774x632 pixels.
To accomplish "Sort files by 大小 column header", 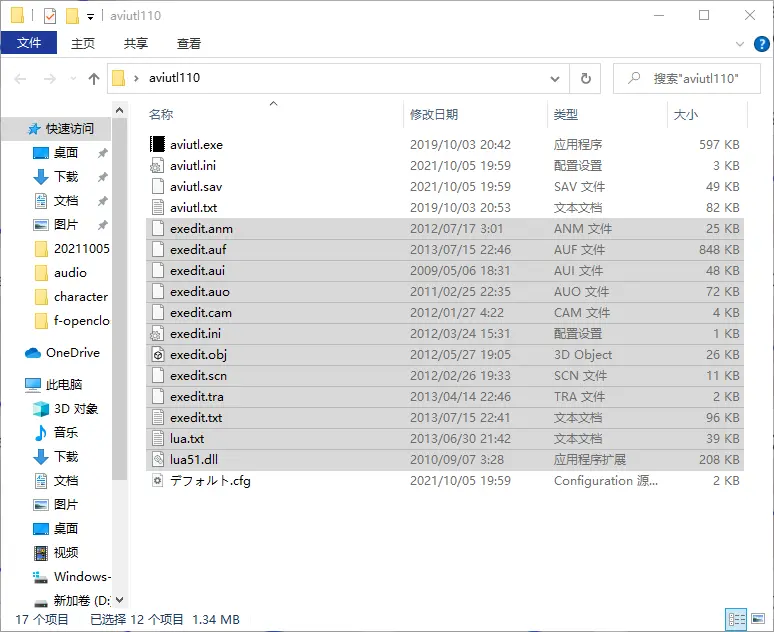I will click(686, 115).
